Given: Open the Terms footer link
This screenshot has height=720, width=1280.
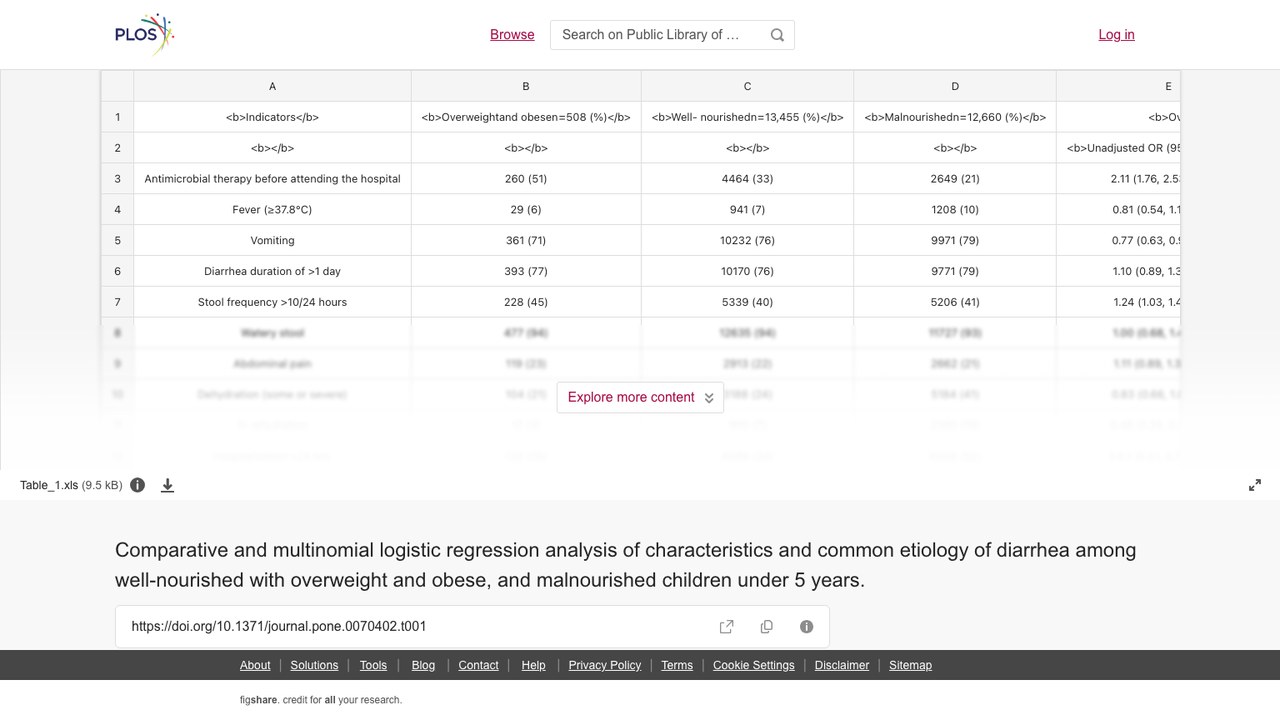Looking at the screenshot, I should pyautogui.click(x=677, y=665).
